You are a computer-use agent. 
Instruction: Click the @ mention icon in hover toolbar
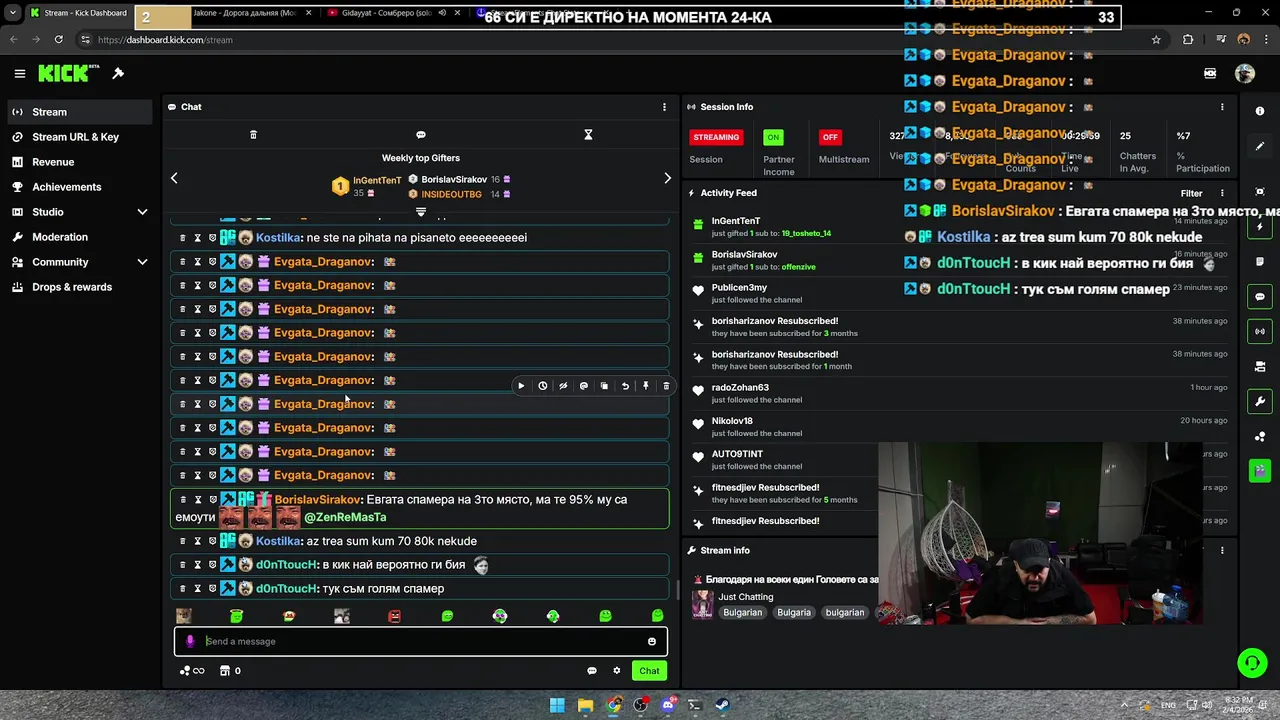(584, 386)
